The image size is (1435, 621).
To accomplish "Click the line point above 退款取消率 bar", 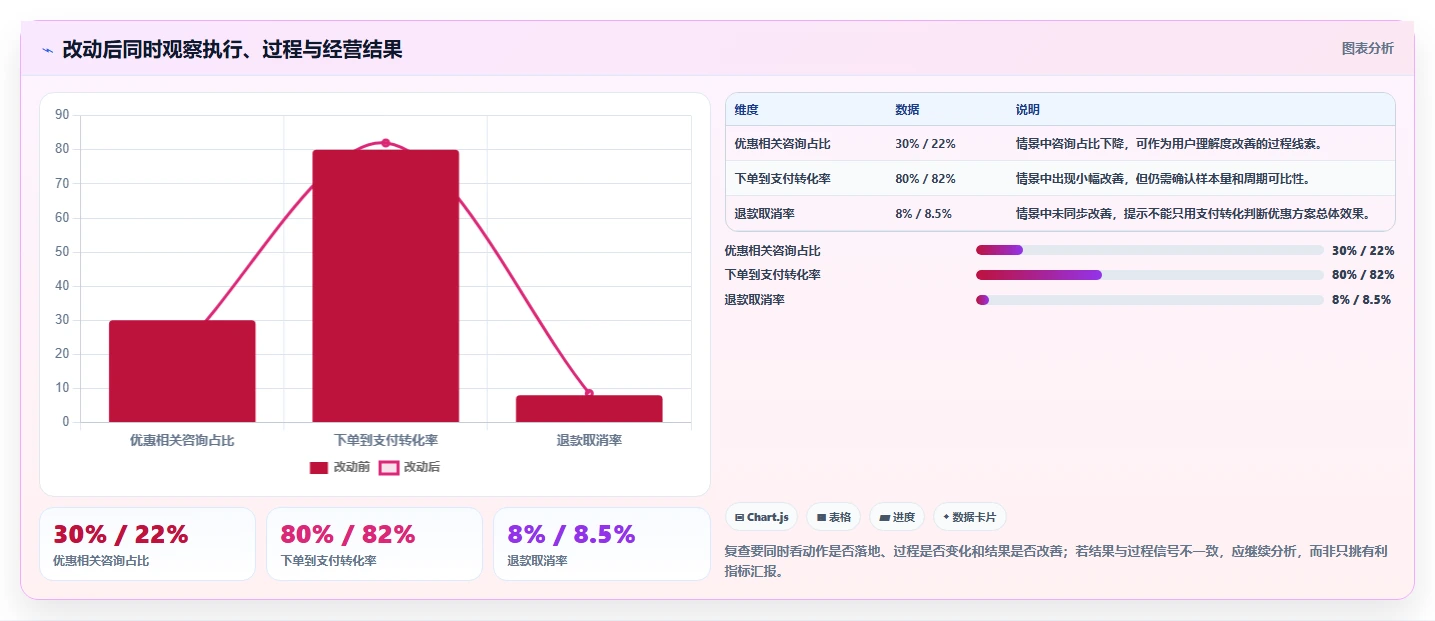I will pyautogui.click(x=589, y=393).
